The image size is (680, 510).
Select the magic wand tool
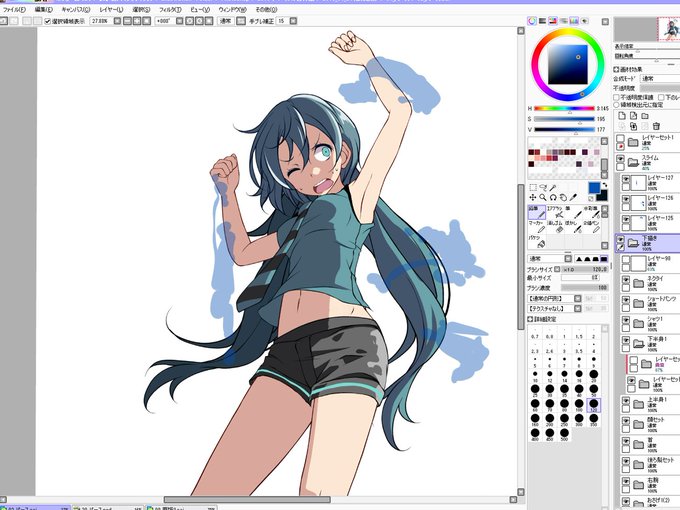click(x=553, y=187)
